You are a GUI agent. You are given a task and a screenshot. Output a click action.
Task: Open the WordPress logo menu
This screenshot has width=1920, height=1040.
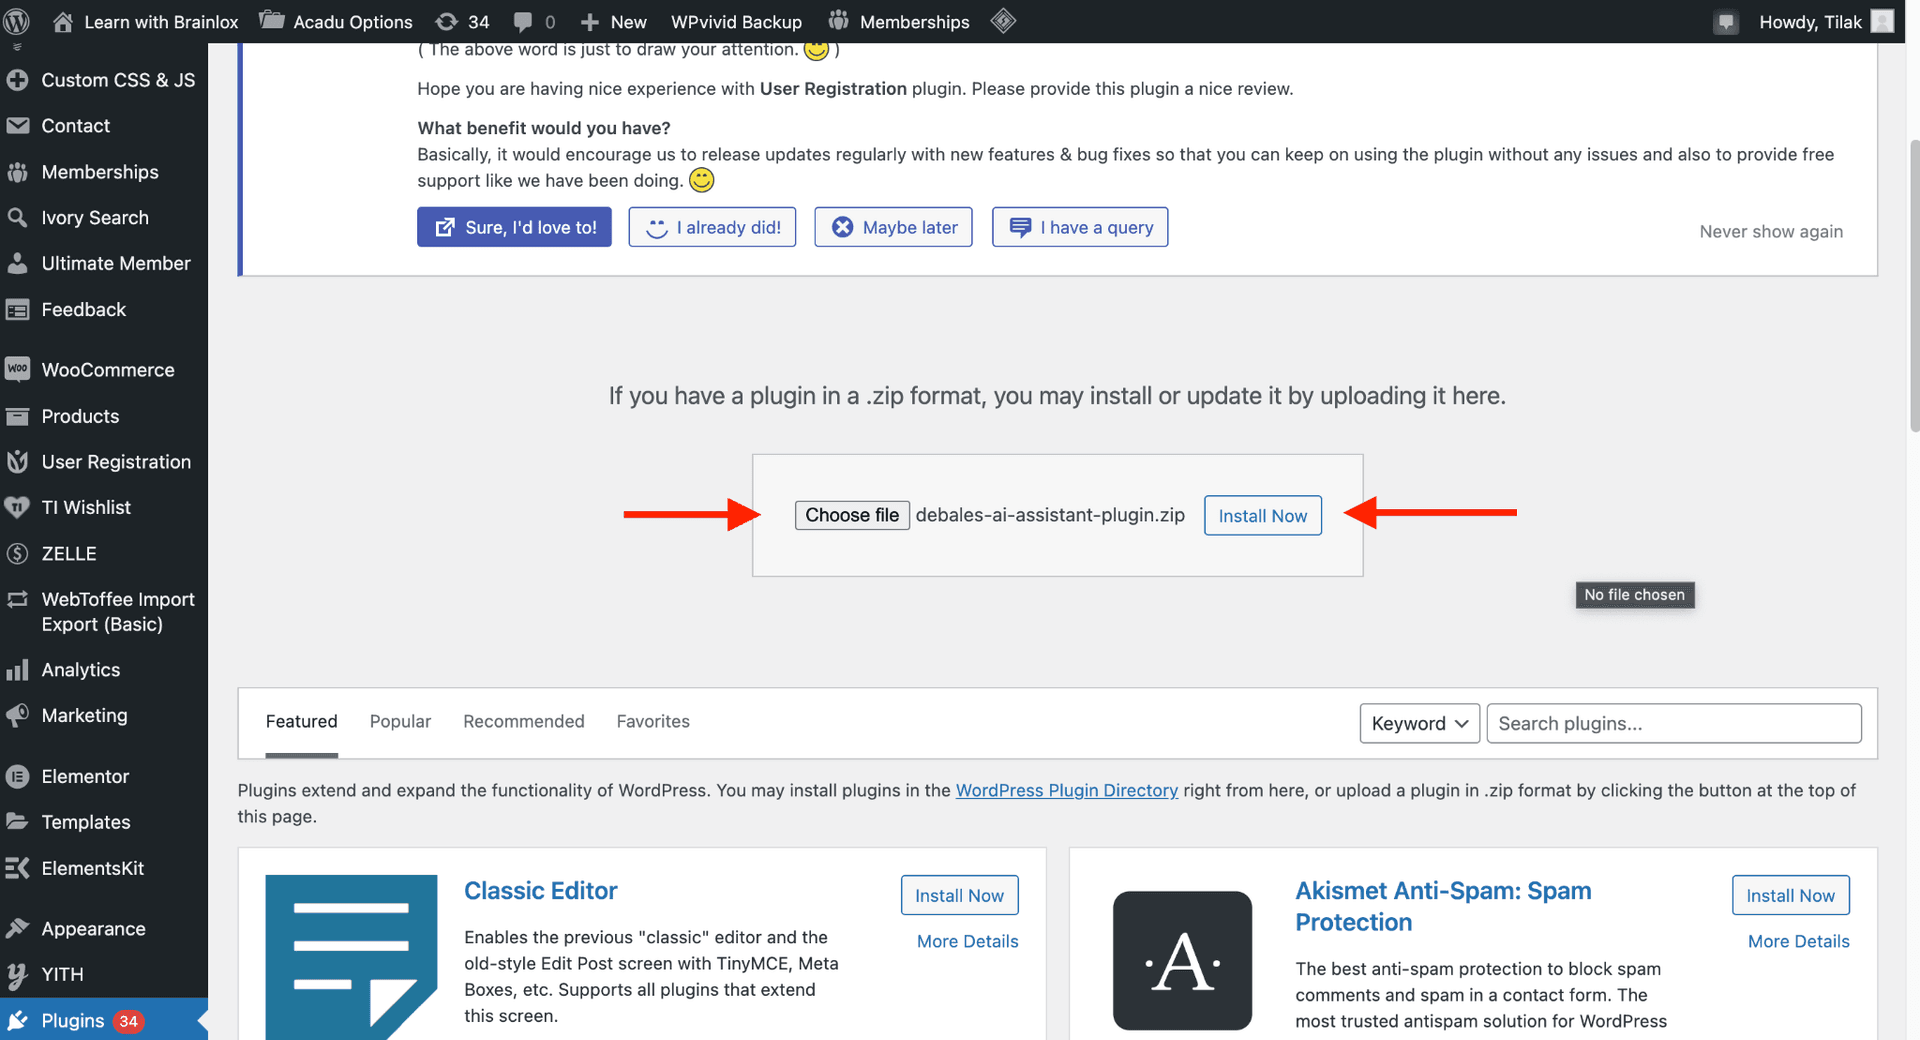coord(16,21)
